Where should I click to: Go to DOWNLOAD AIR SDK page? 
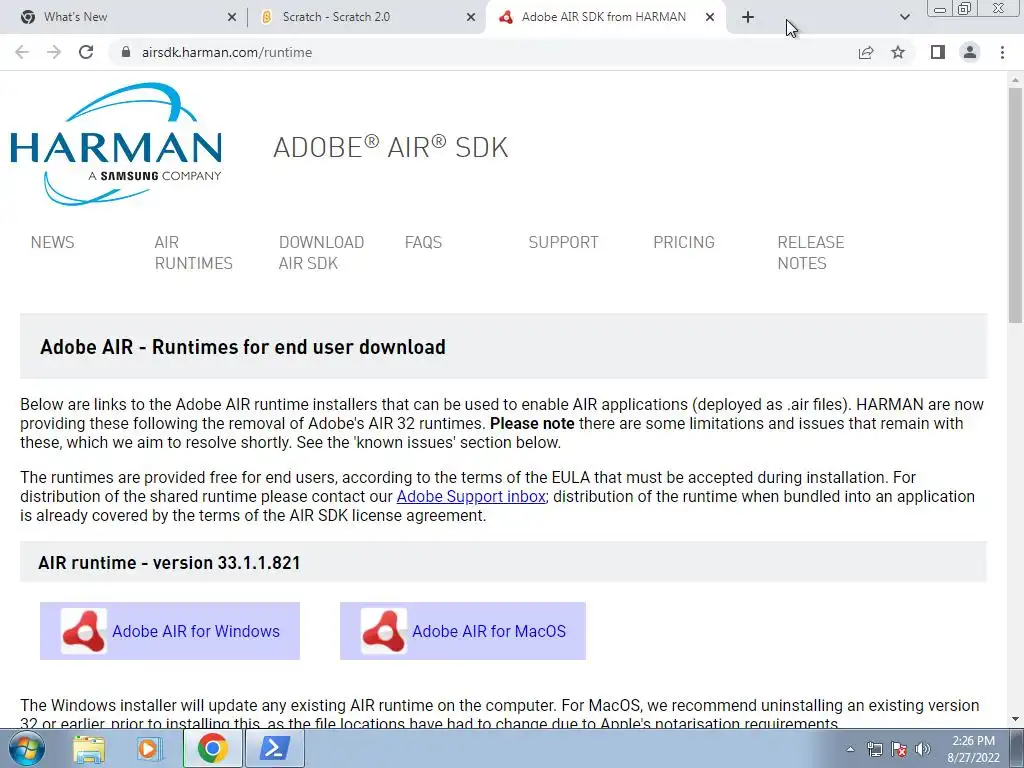click(321, 253)
